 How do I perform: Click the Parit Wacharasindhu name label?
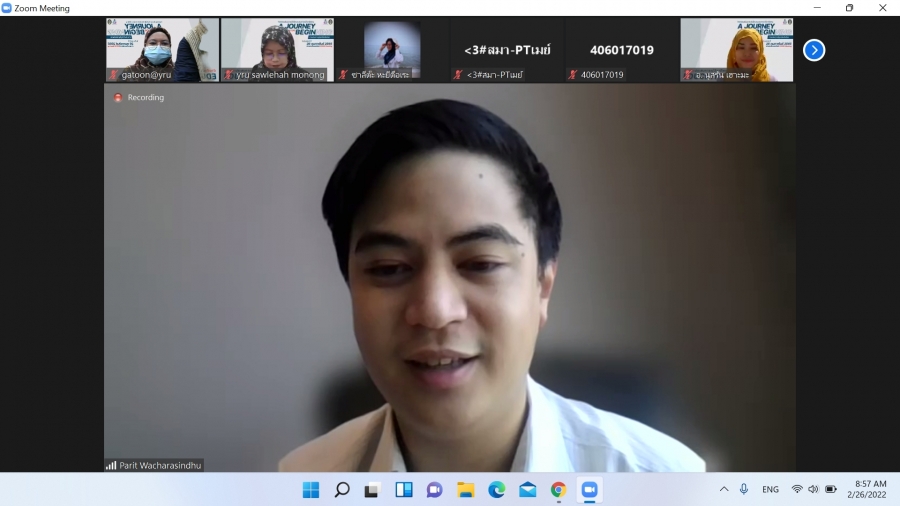160,465
